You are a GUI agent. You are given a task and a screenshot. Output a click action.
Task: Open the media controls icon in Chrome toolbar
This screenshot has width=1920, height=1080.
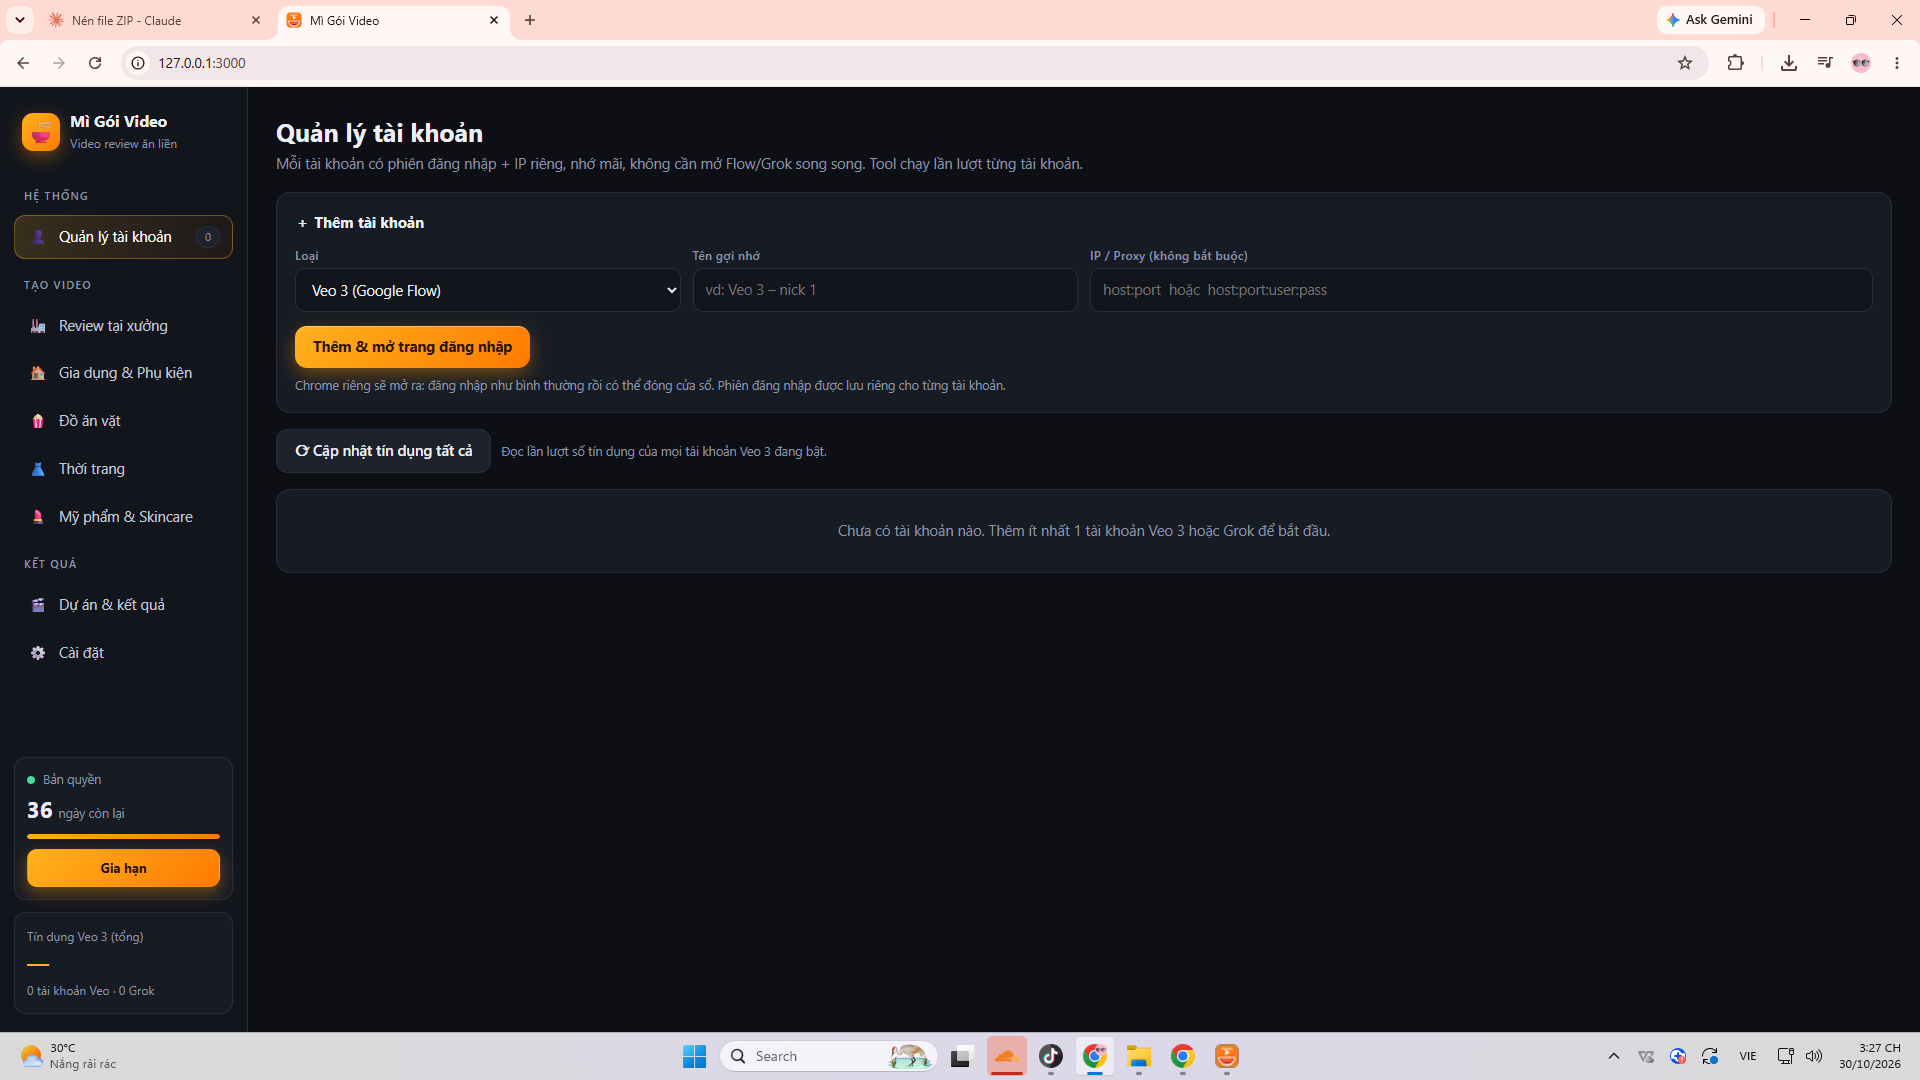(1825, 63)
